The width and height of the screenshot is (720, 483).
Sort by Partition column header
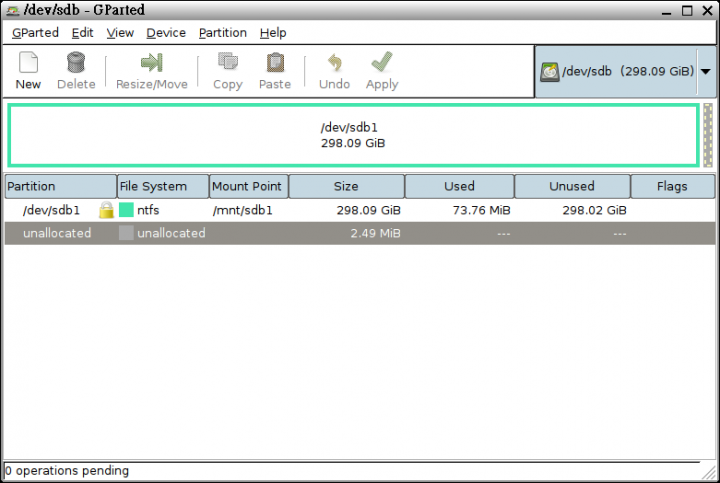pos(61,186)
